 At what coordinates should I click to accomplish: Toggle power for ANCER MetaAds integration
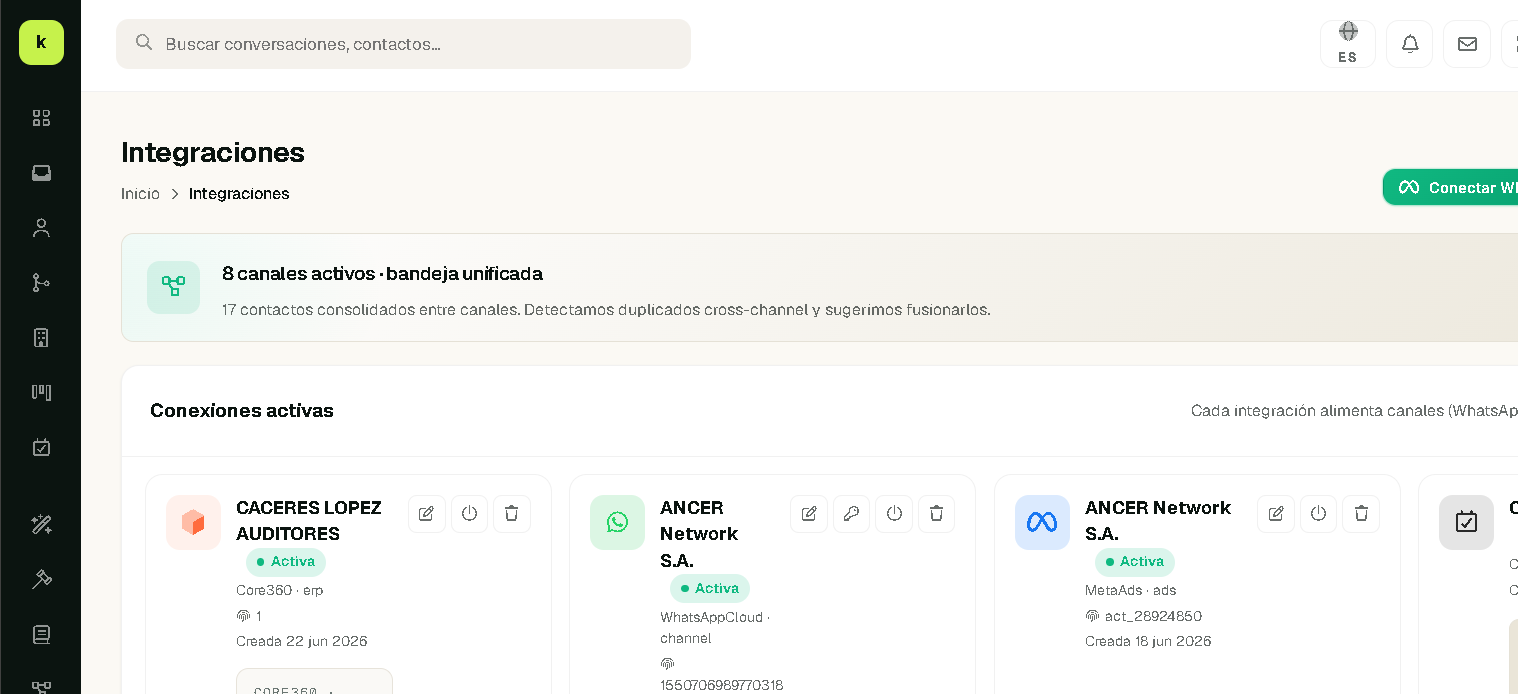pyautogui.click(x=1318, y=514)
